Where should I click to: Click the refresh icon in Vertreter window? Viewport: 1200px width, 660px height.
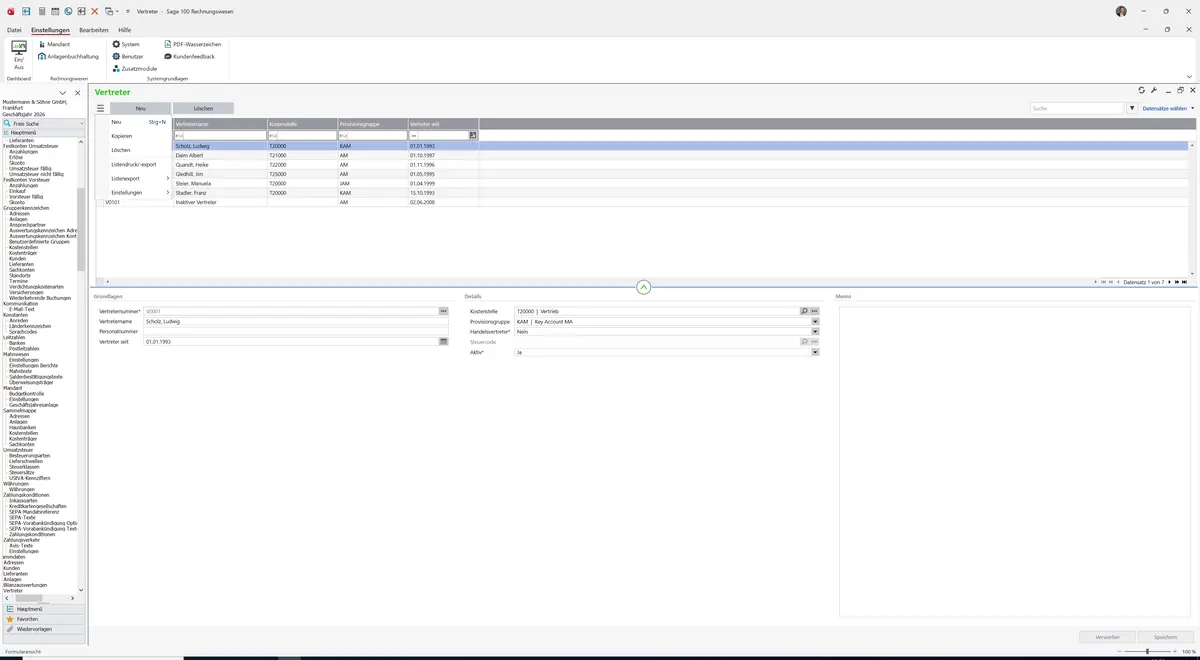(1142, 90)
